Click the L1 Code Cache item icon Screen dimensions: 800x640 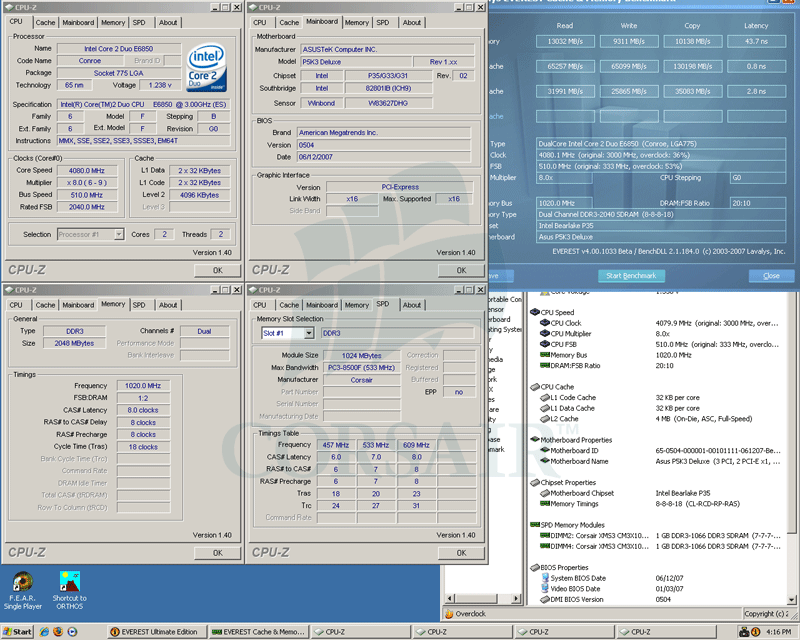[x=544, y=397]
